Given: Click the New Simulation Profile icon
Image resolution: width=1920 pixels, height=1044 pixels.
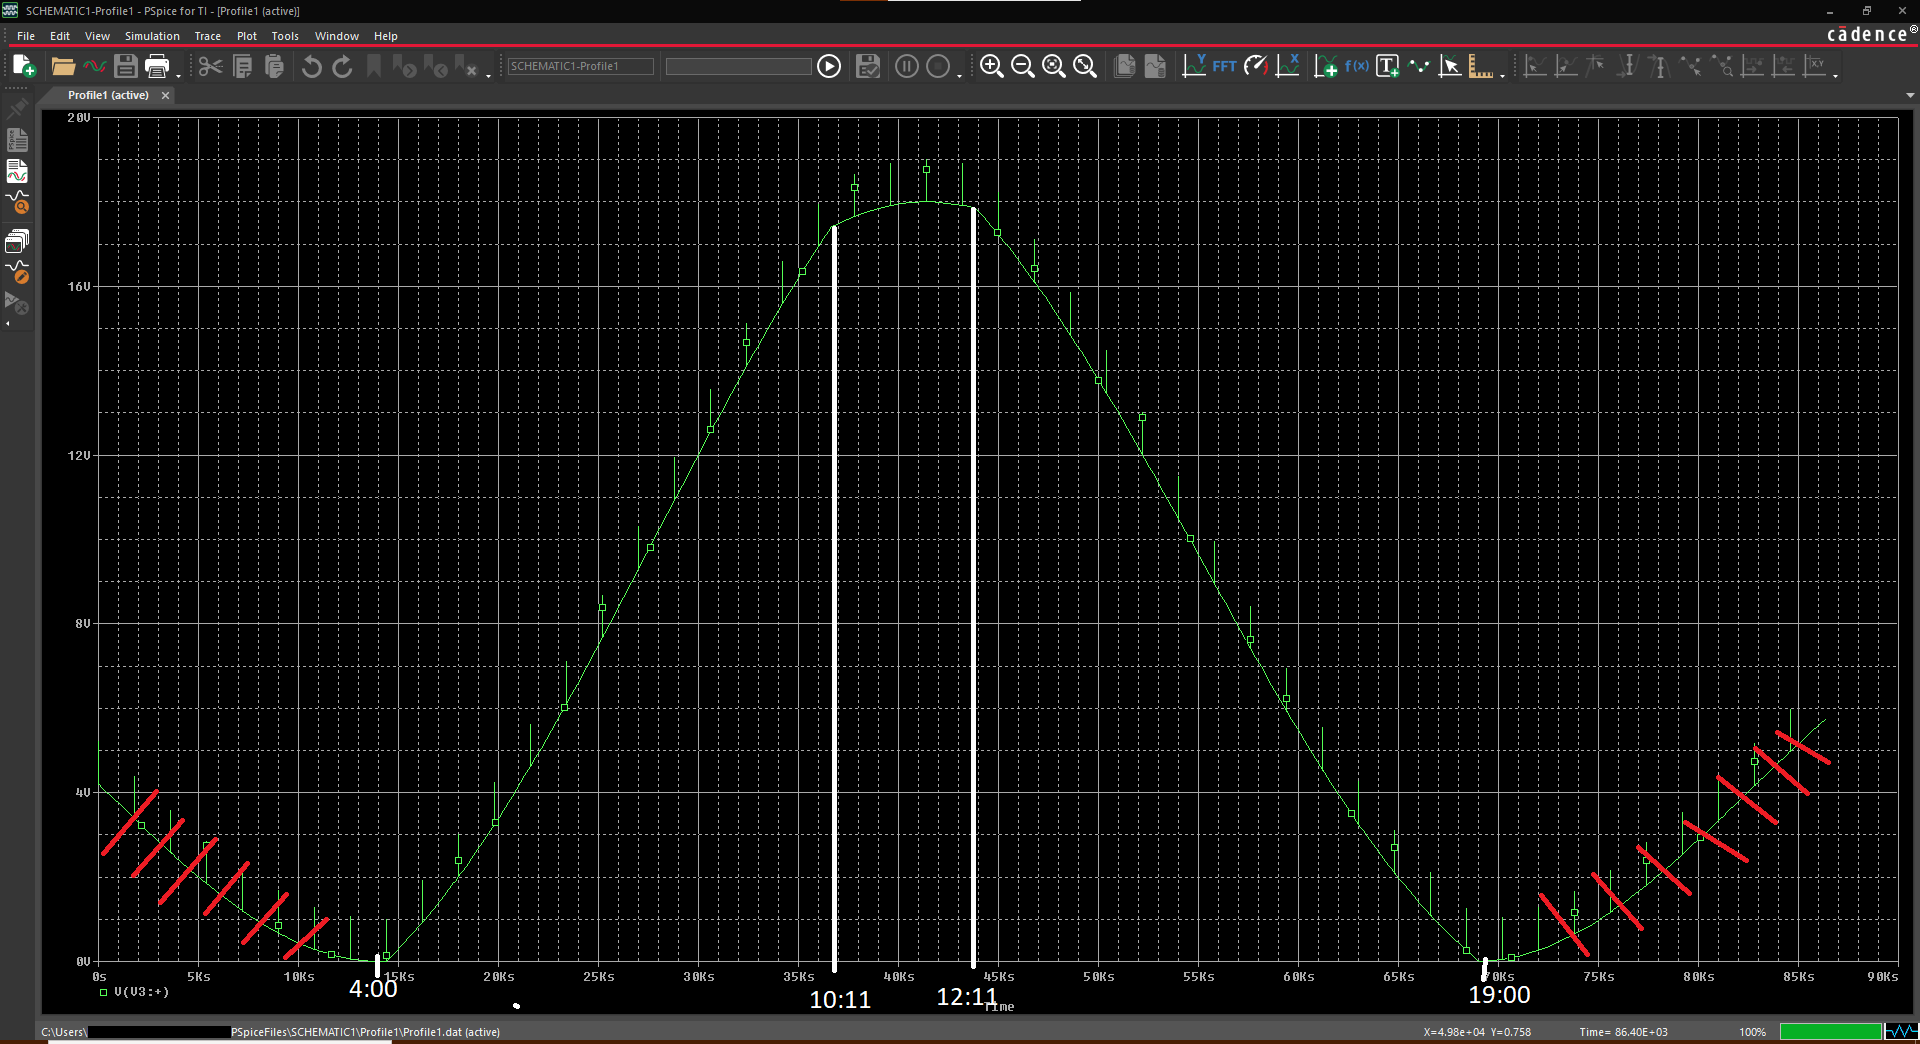Looking at the screenshot, I should pyautogui.click(x=24, y=66).
